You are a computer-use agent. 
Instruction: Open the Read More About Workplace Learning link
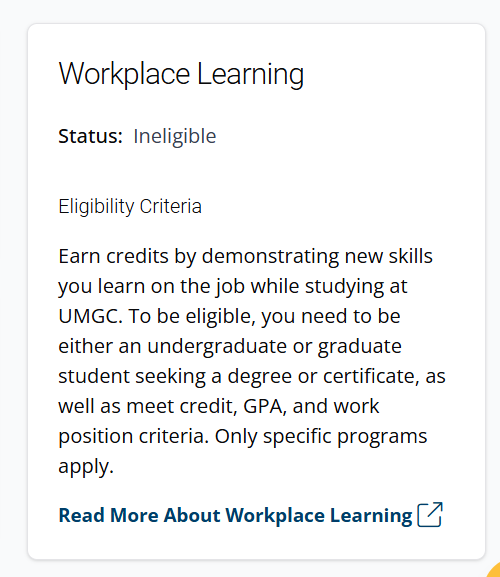(250, 515)
